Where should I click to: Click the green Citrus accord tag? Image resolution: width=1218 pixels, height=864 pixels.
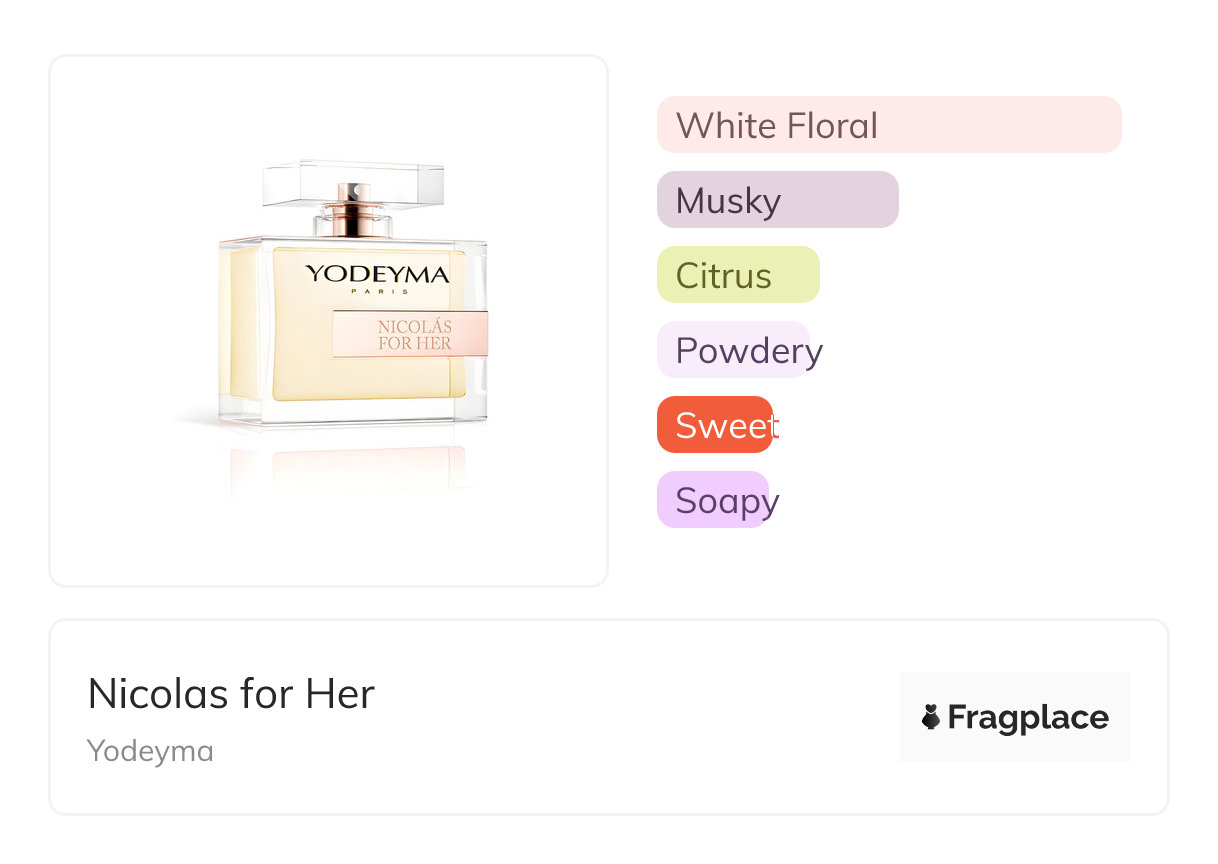tap(738, 275)
